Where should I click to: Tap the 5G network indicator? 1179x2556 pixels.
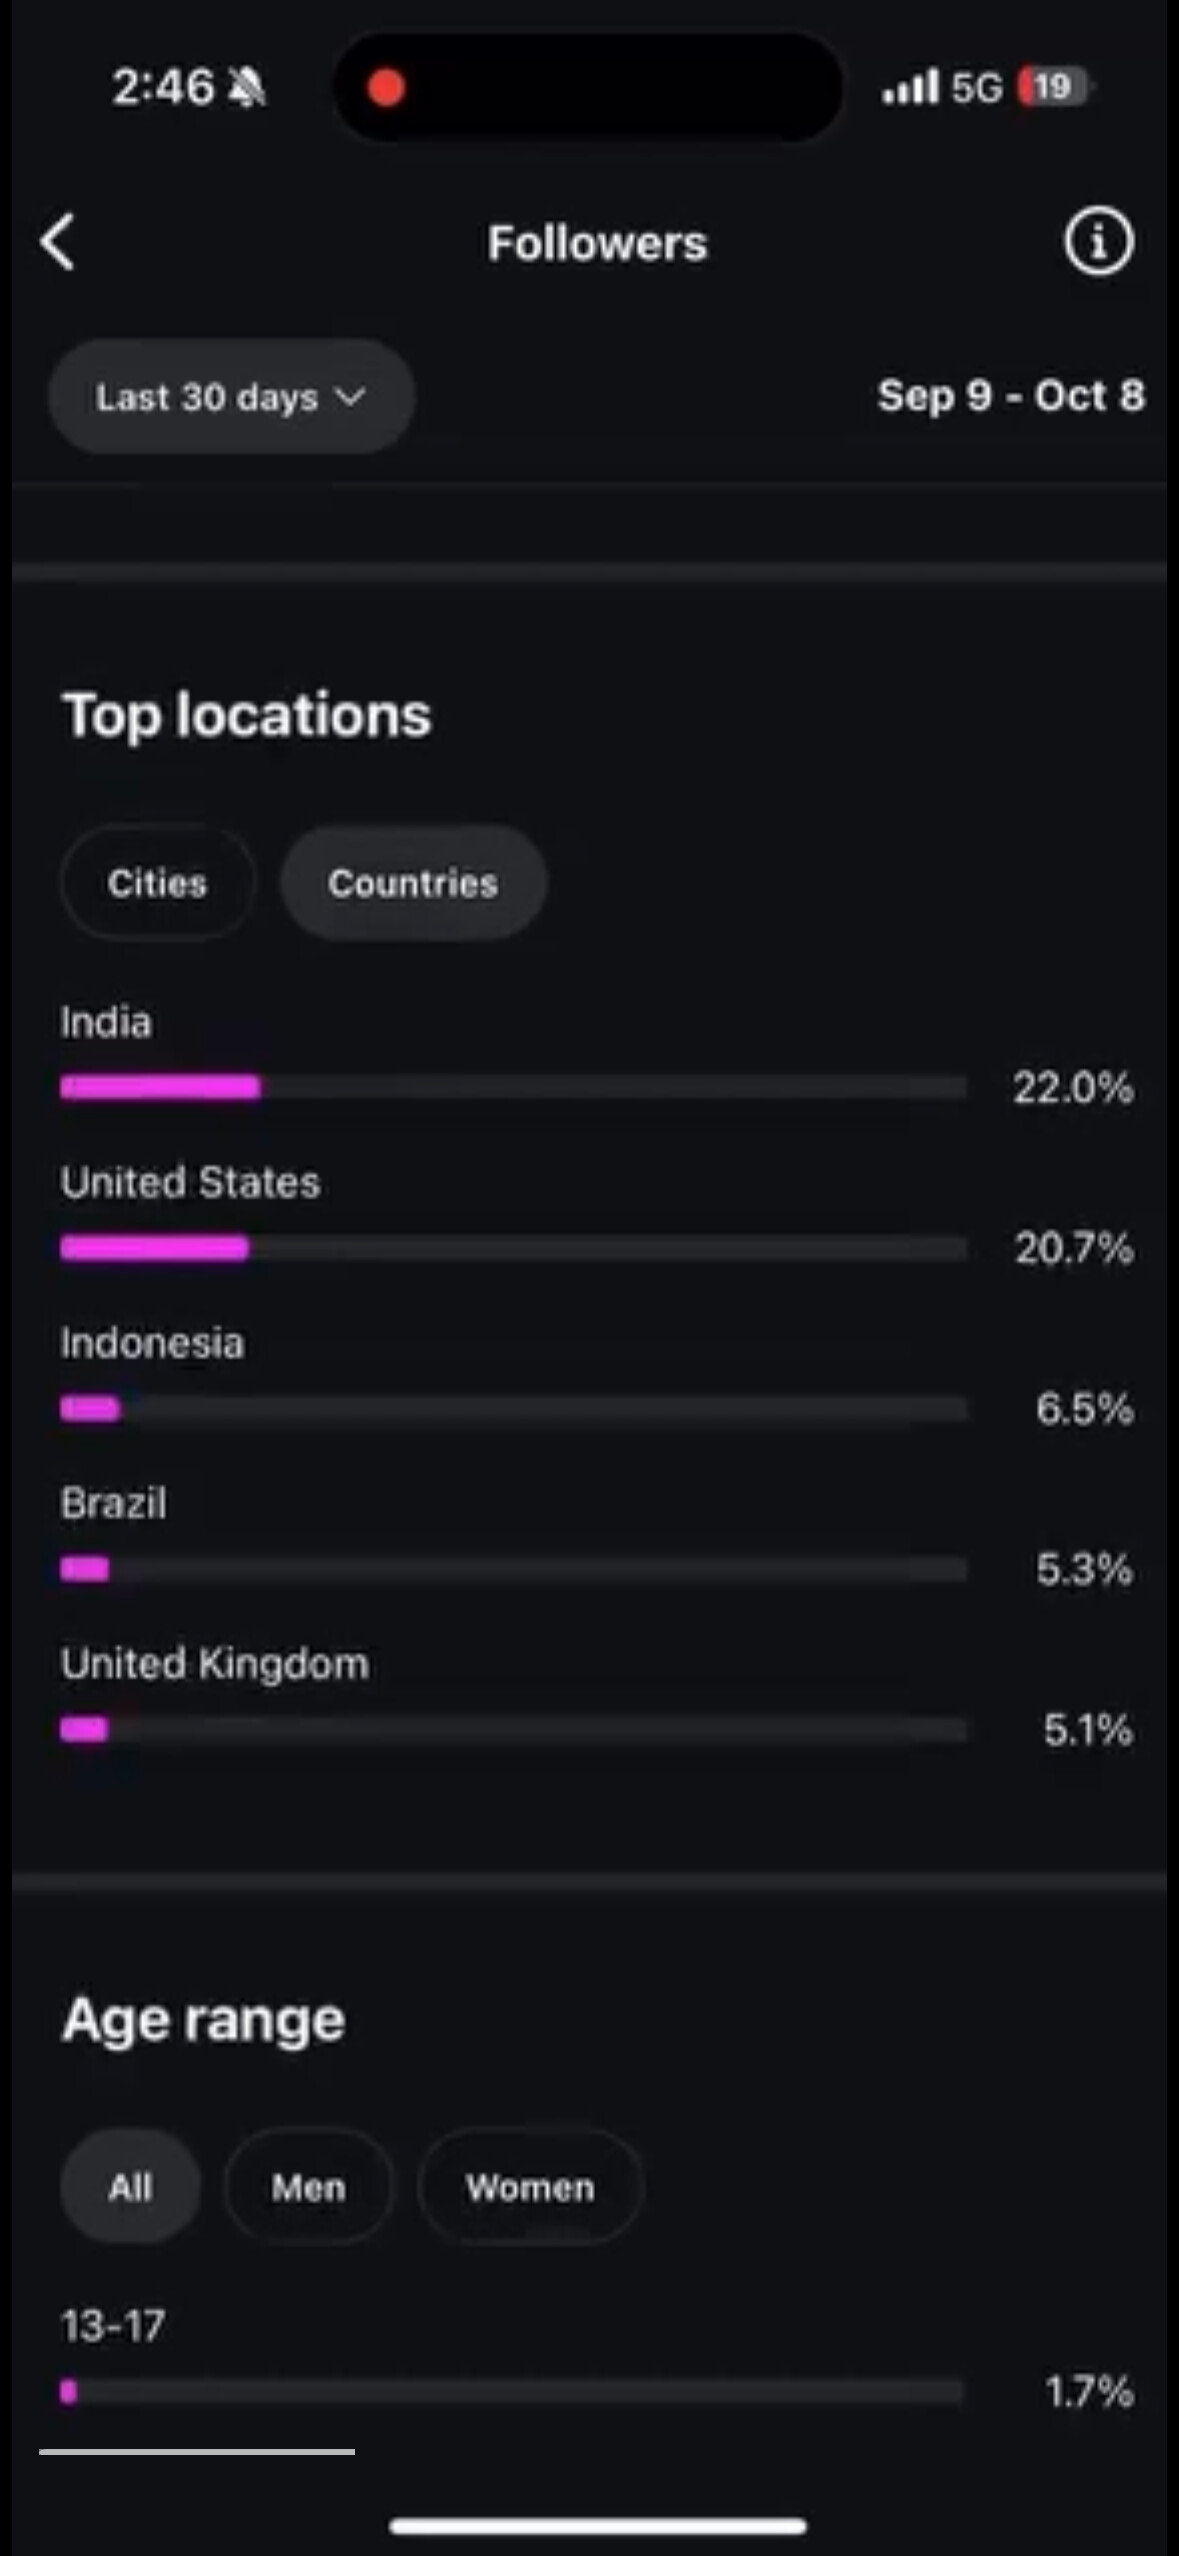click(x=976, y=88)
